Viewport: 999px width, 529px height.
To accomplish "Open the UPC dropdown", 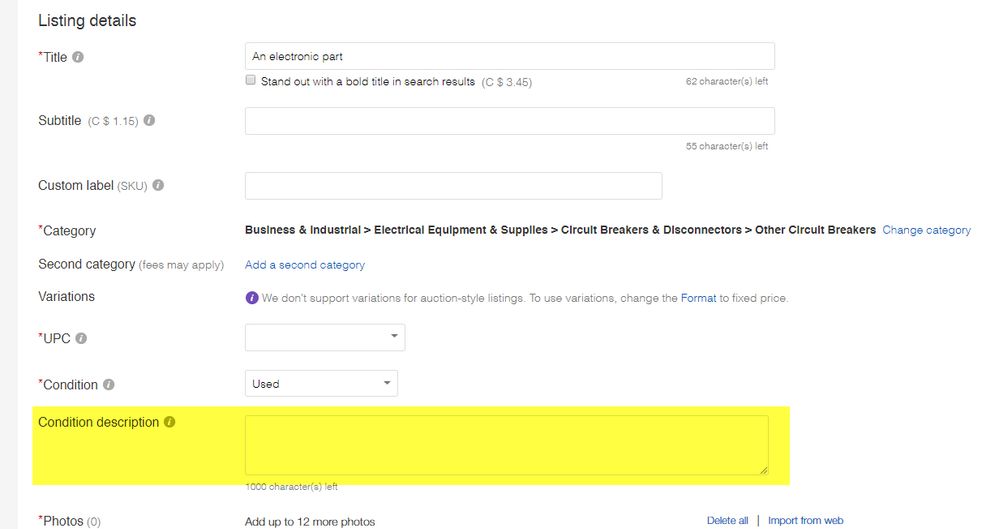I will 325,337.
